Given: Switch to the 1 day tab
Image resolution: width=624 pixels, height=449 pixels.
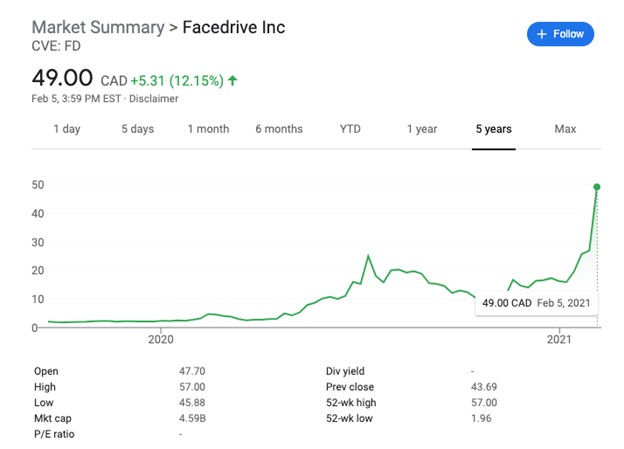Looking at the screenshot, I should (67, 129).
